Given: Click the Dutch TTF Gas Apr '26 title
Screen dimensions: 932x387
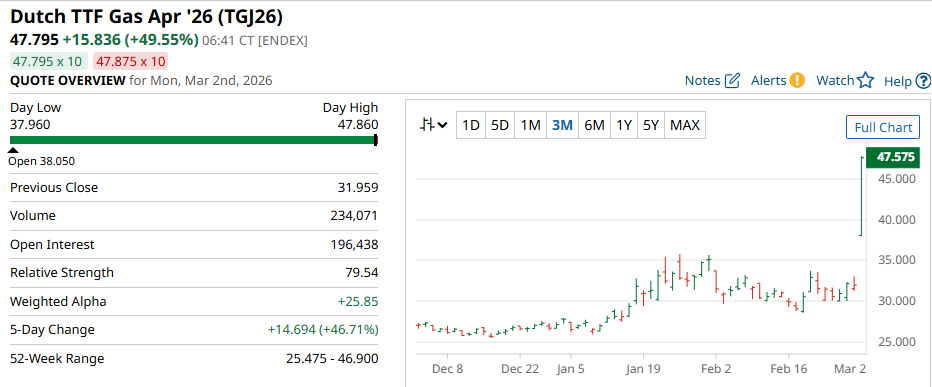Looking at the screenshot, I should [x=146, y=17].
